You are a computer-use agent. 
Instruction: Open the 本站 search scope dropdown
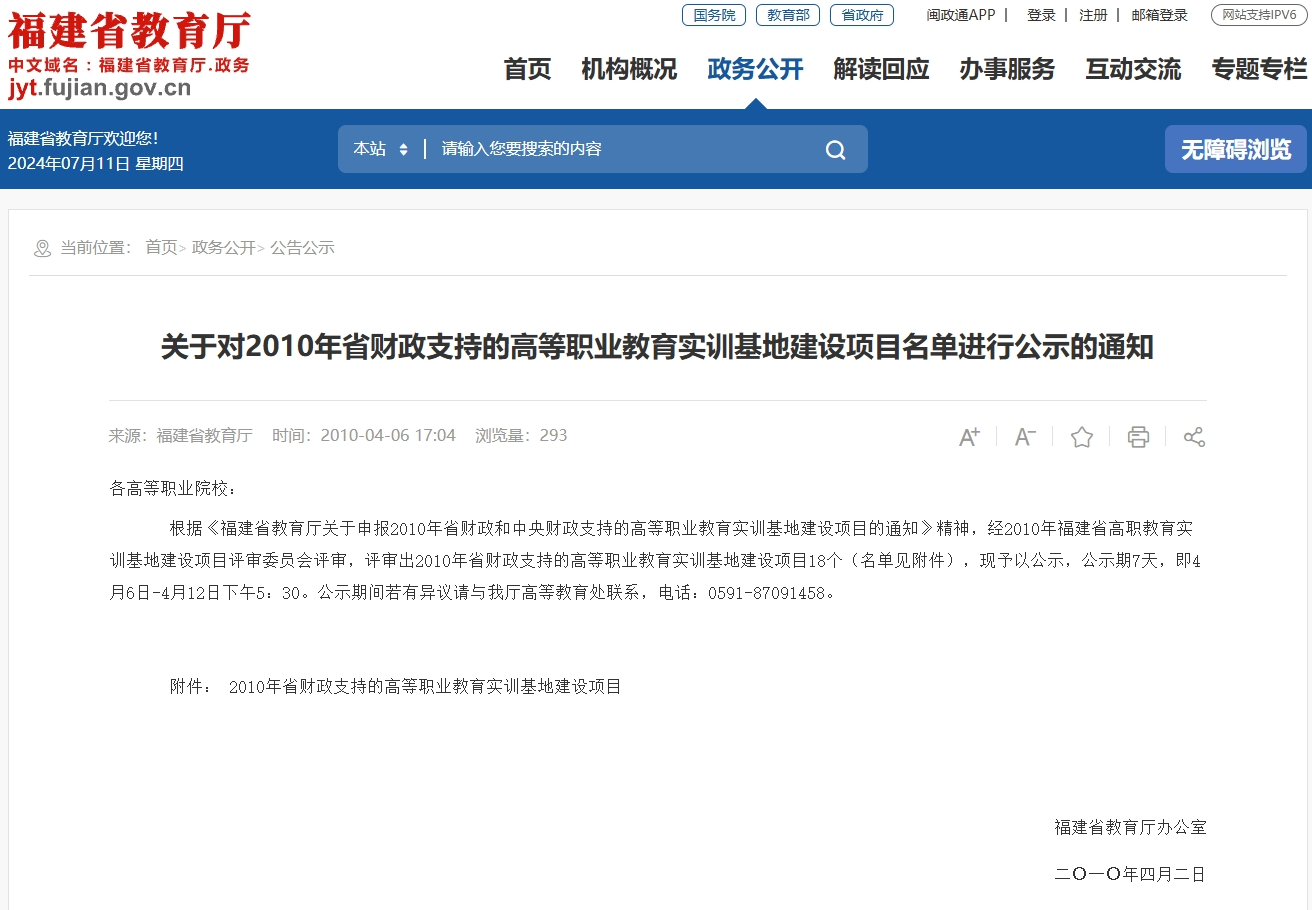[380, 149]
